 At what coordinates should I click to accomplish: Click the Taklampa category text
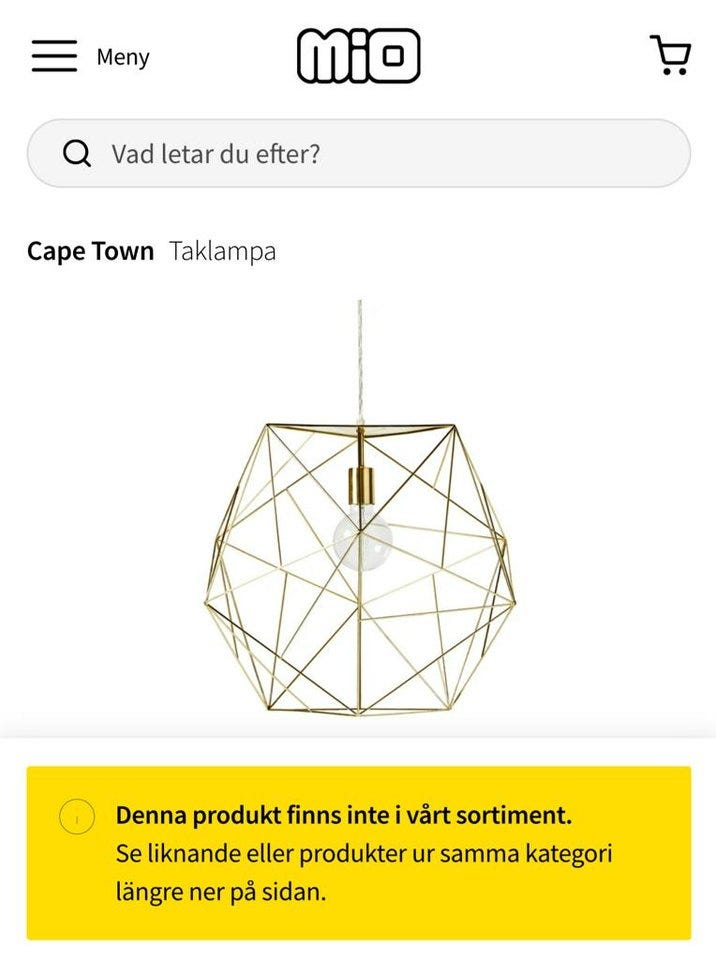pyautogui.click(x=222, y=251)
